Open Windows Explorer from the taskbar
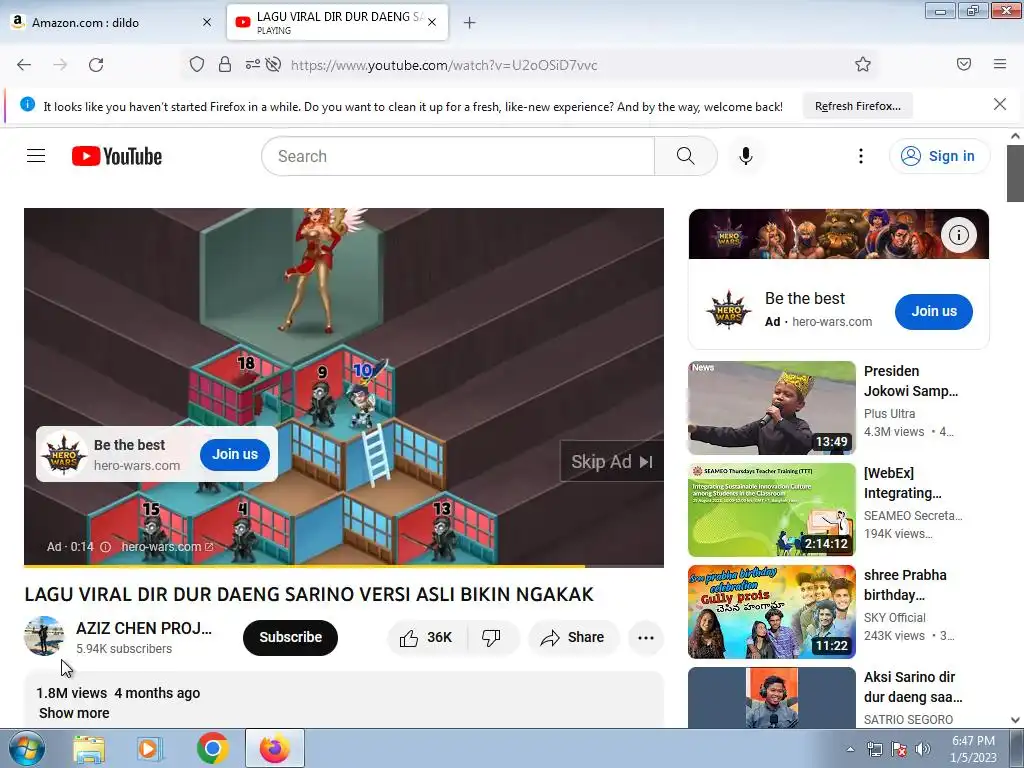The height and width of the screenshot is (768, 1024). [88, 749]
